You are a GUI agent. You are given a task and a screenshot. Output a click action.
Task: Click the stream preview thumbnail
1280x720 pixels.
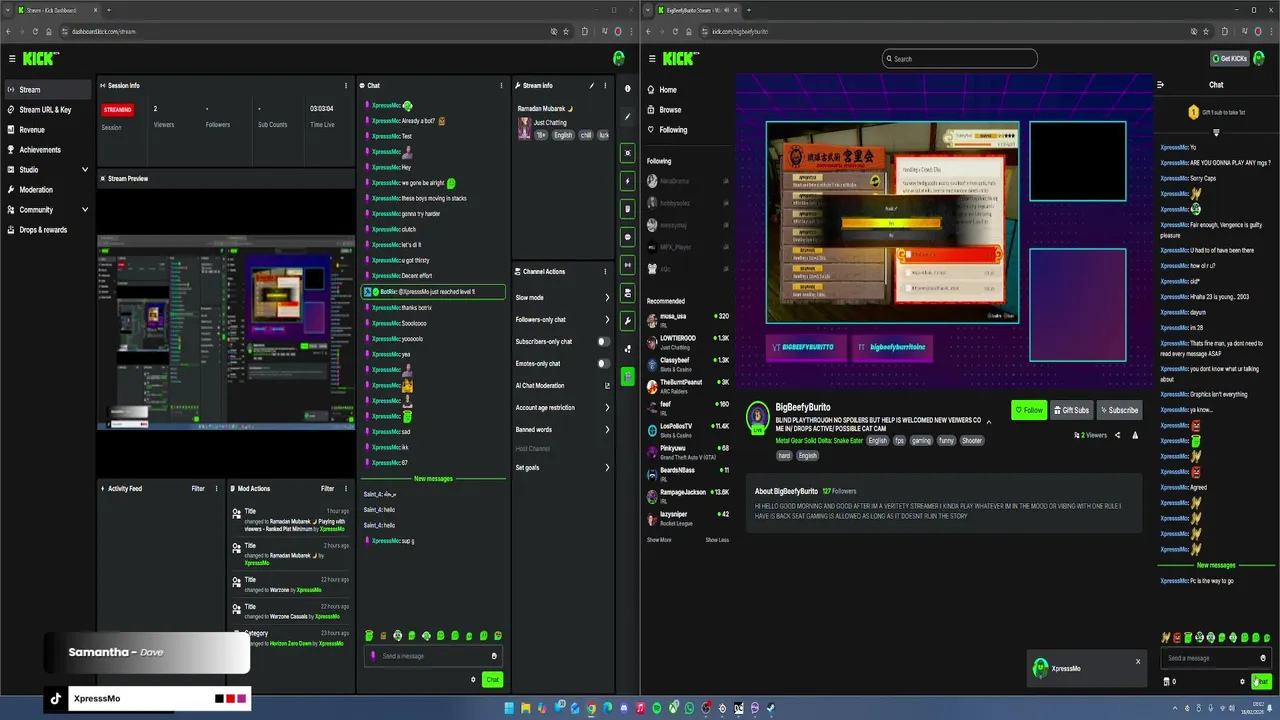226,333
